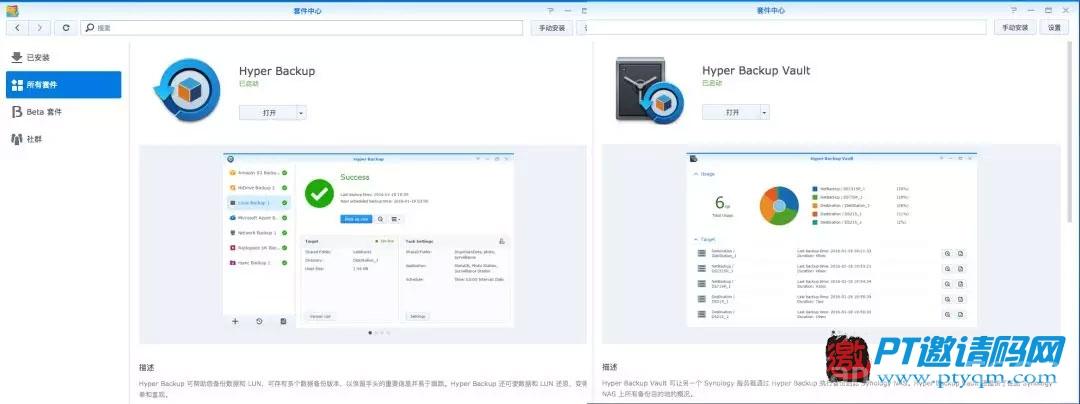
Task: Expand the dropdown arrow beside Hyper Backup 打开
Action: click(301, 112)
